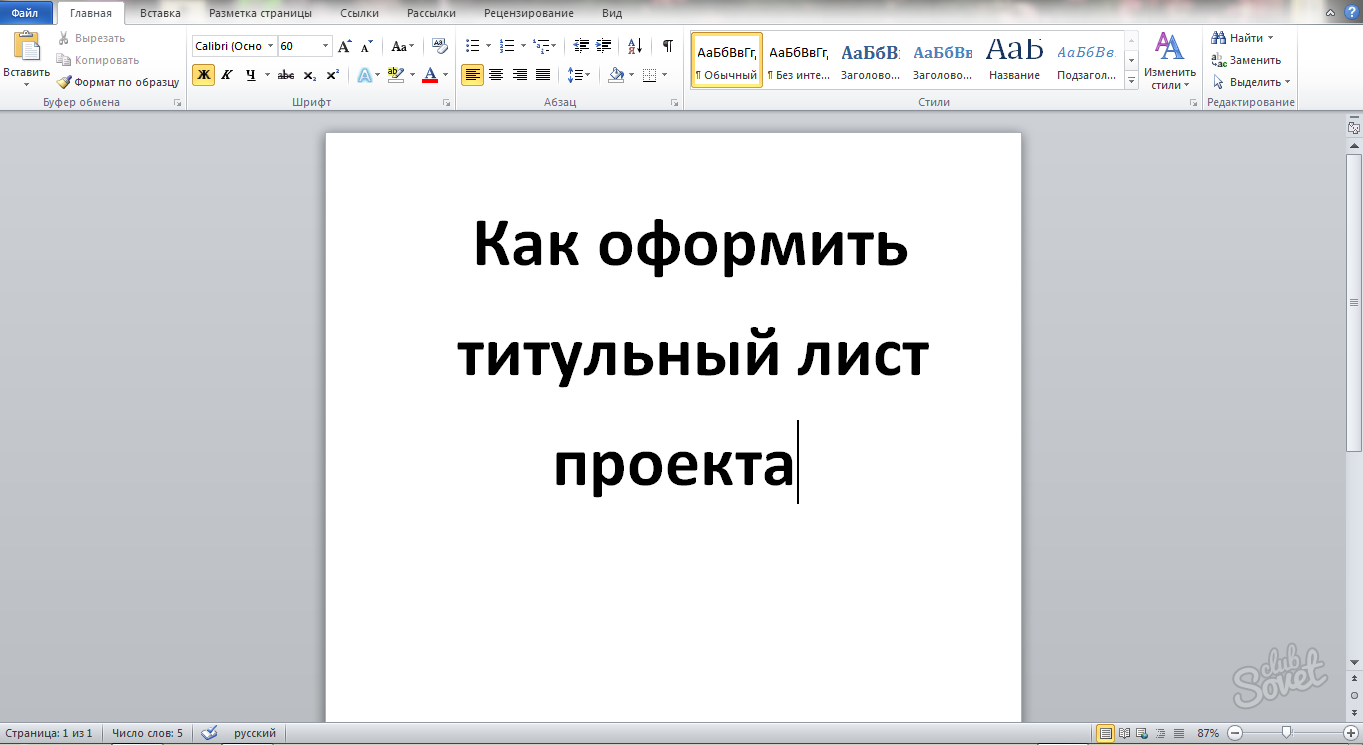This screenshot has height=745, width=1363.
Task: Click the Sort icon in the paragraph group
Action: [x=635, y=46]
